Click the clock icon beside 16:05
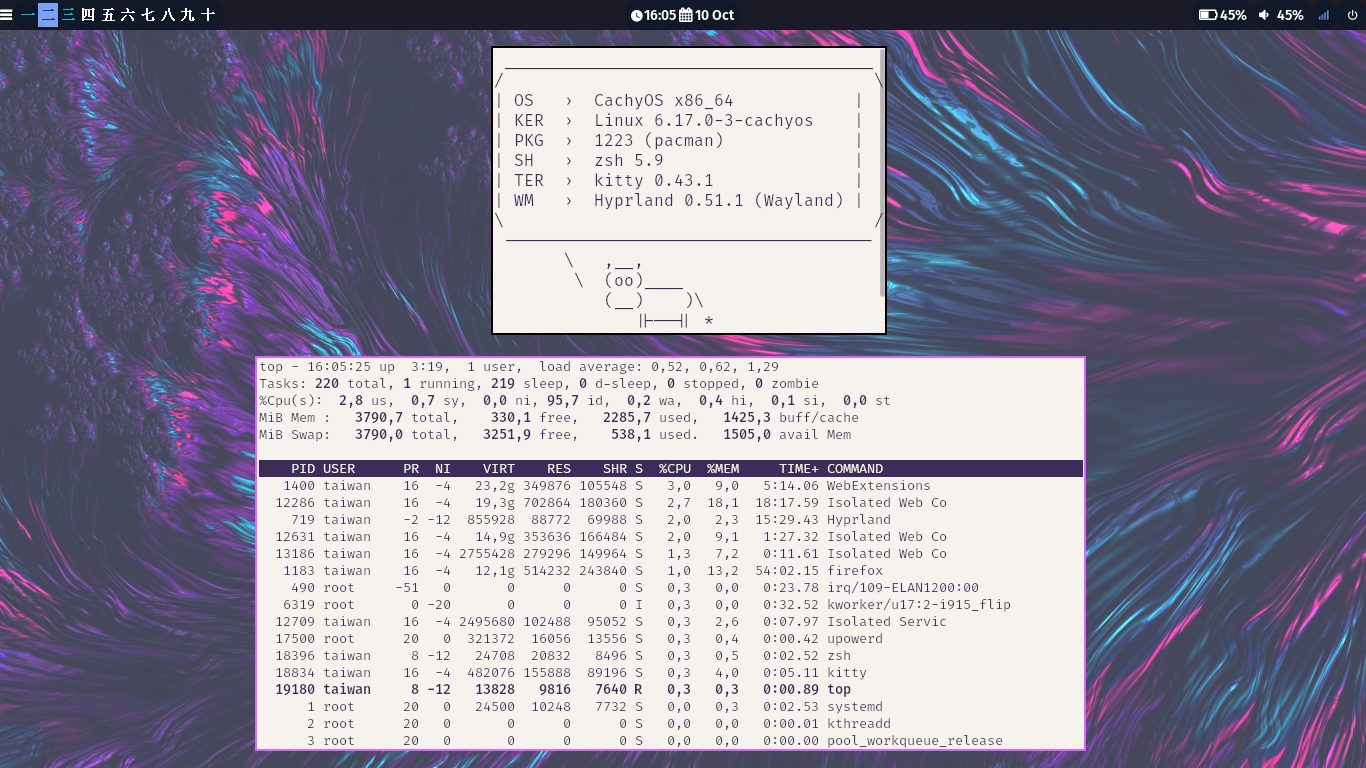This screenshot has width=1366, height=768. pos(636,15)
